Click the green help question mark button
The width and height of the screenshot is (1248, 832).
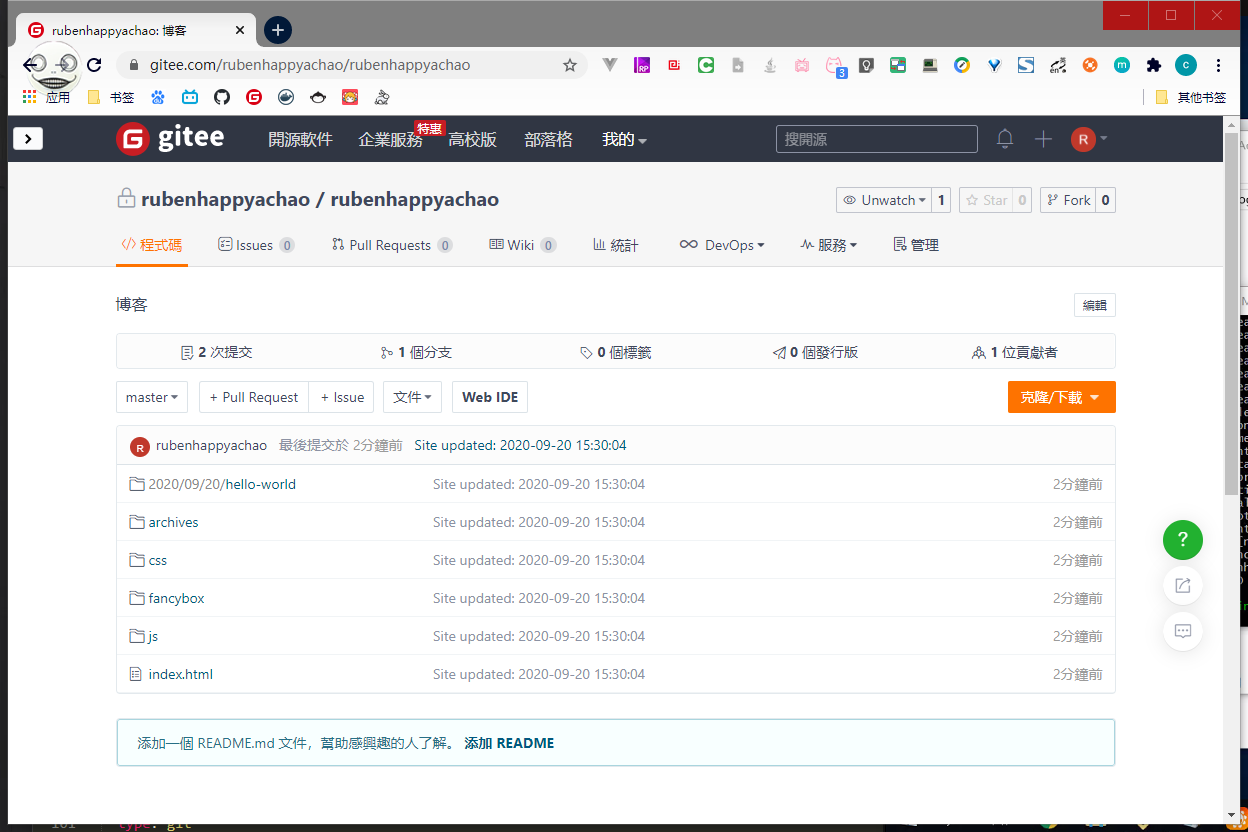click(x=1182, y=540)
